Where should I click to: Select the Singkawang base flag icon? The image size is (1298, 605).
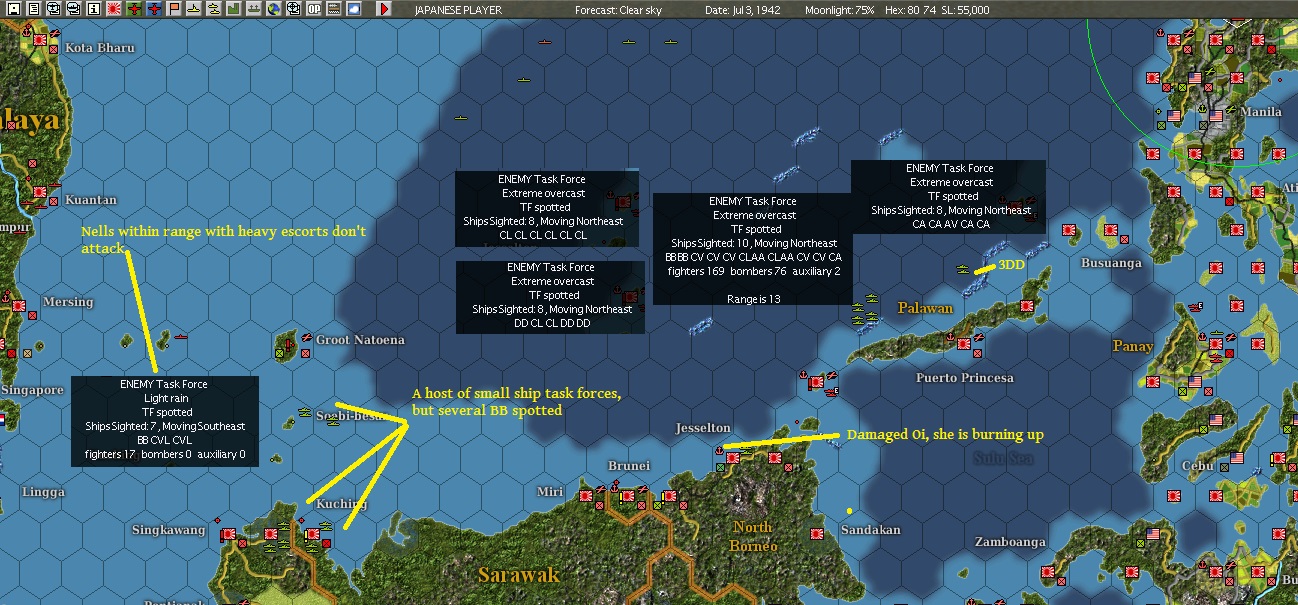point(227,534)
